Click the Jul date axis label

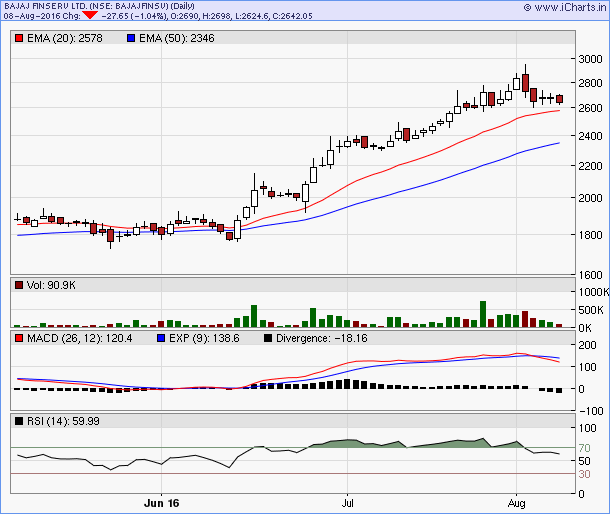point(347,503)
